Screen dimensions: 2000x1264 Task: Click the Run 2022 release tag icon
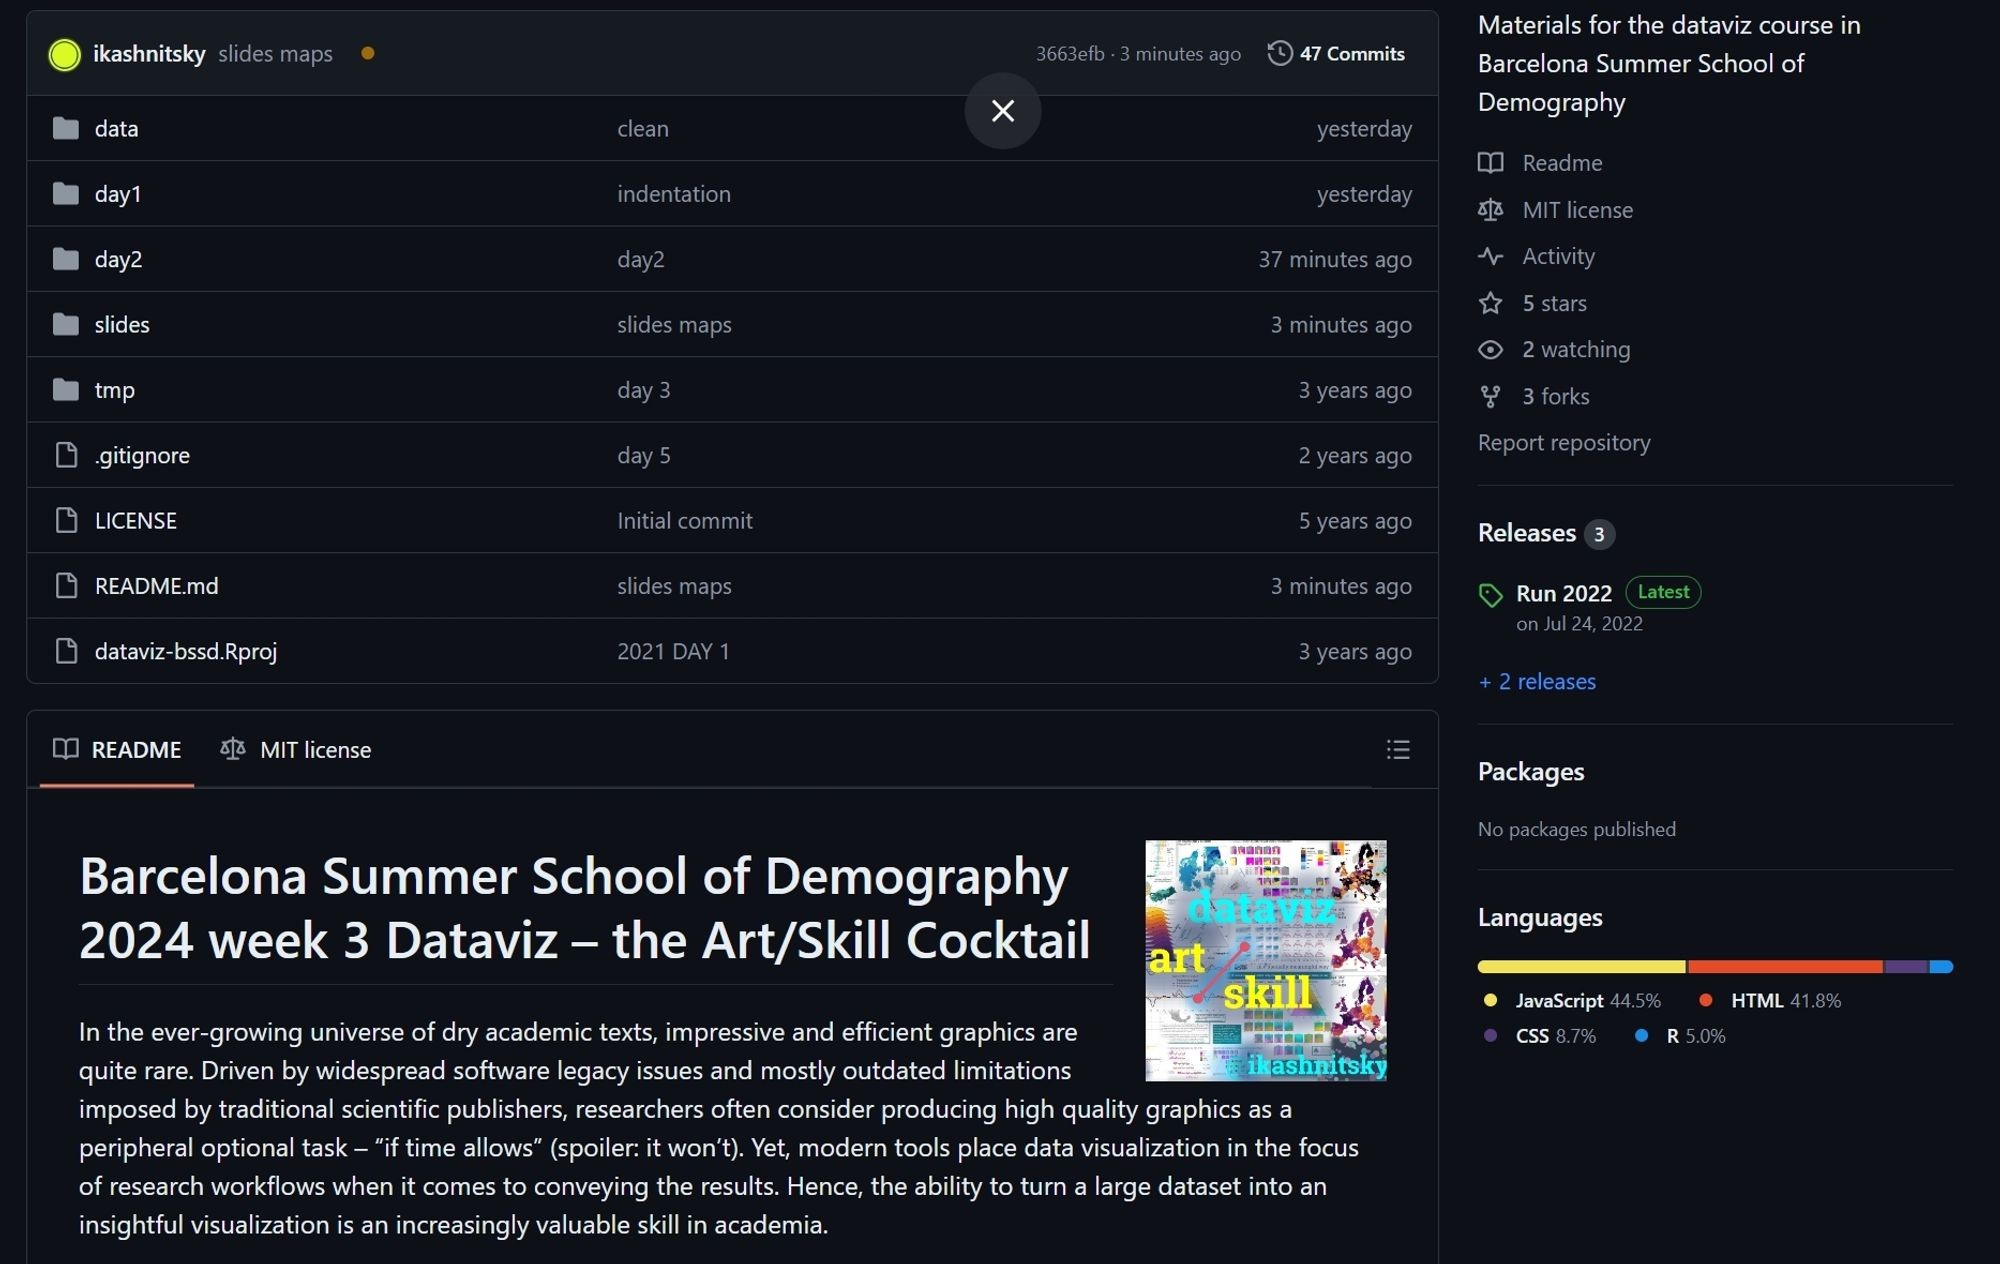(x=1490, y=595)
